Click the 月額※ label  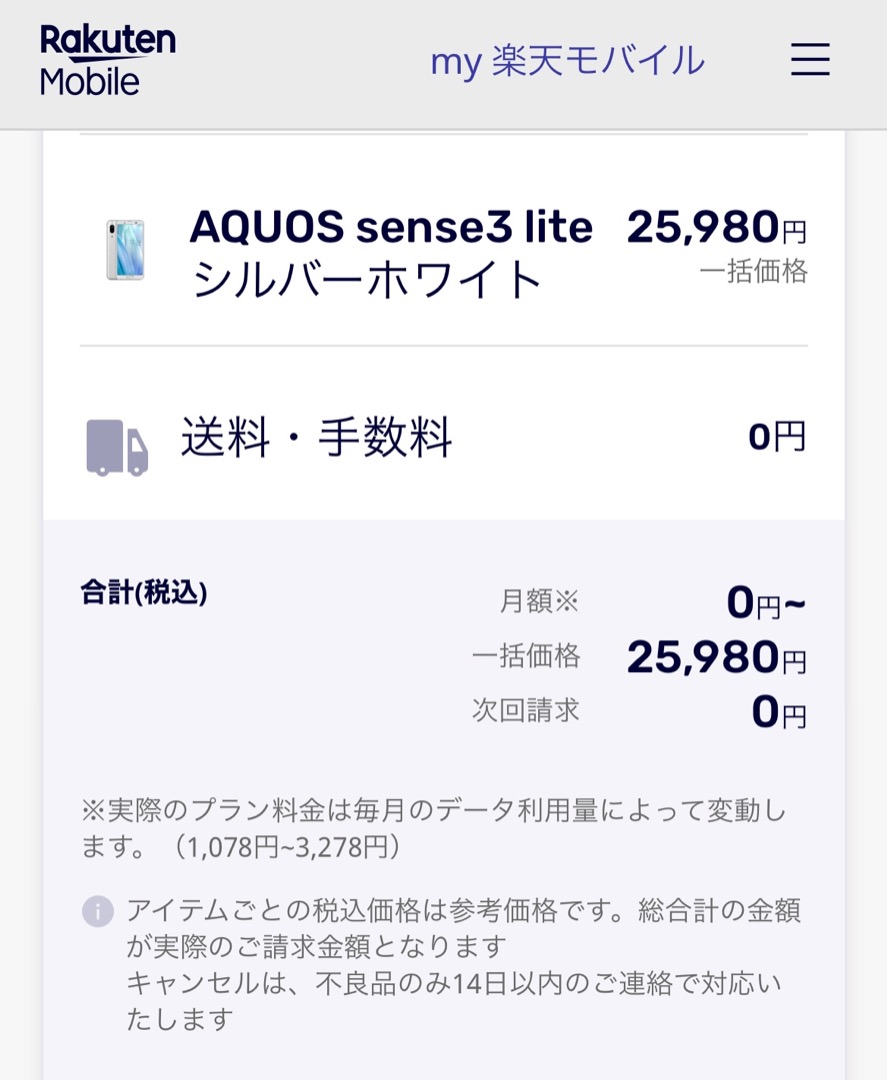click(x=539, y=601)
